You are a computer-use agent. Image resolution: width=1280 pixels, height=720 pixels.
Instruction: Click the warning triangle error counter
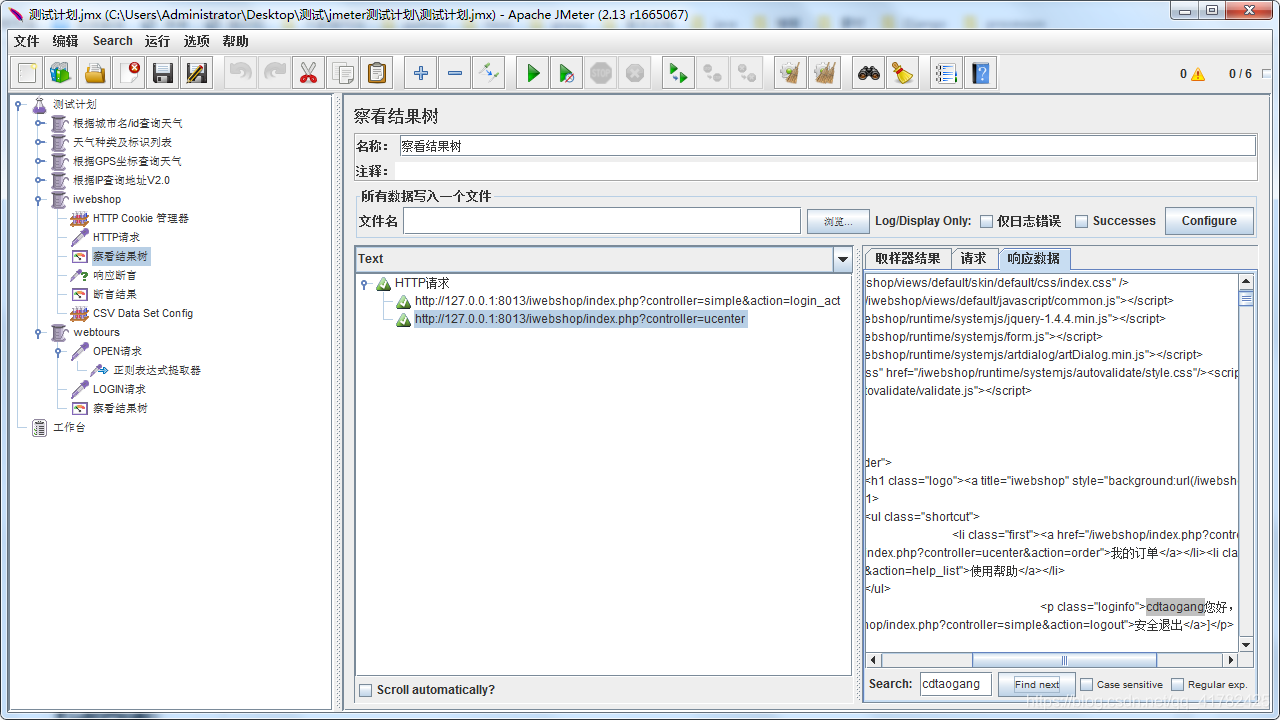[1198, 74]
